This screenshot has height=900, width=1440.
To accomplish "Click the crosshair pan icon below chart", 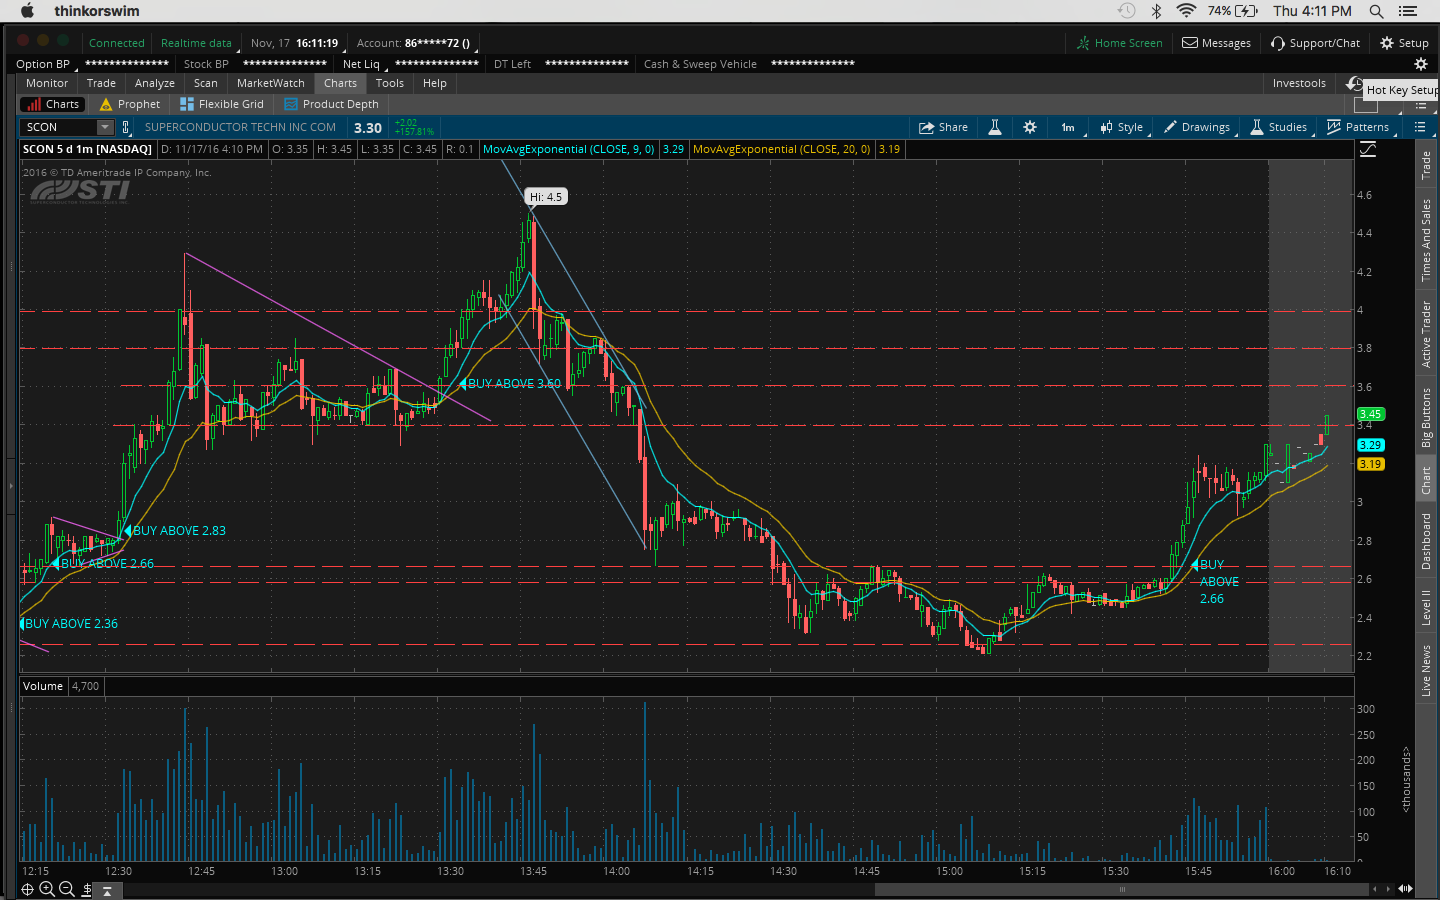I will pyautogui.click(x=28, y=889).
